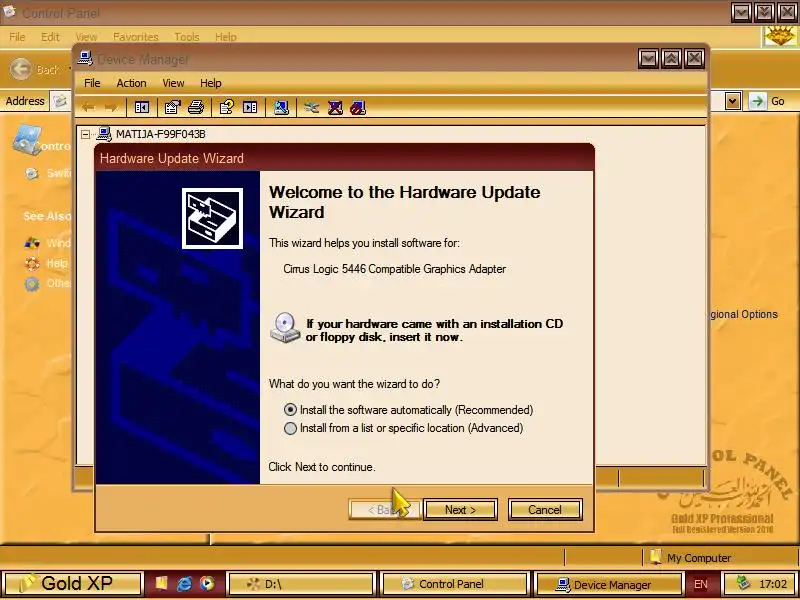Click the 17:02 clock in the tray
The width and height of the screenshot is (800, 600).
(x=772, y=584)
